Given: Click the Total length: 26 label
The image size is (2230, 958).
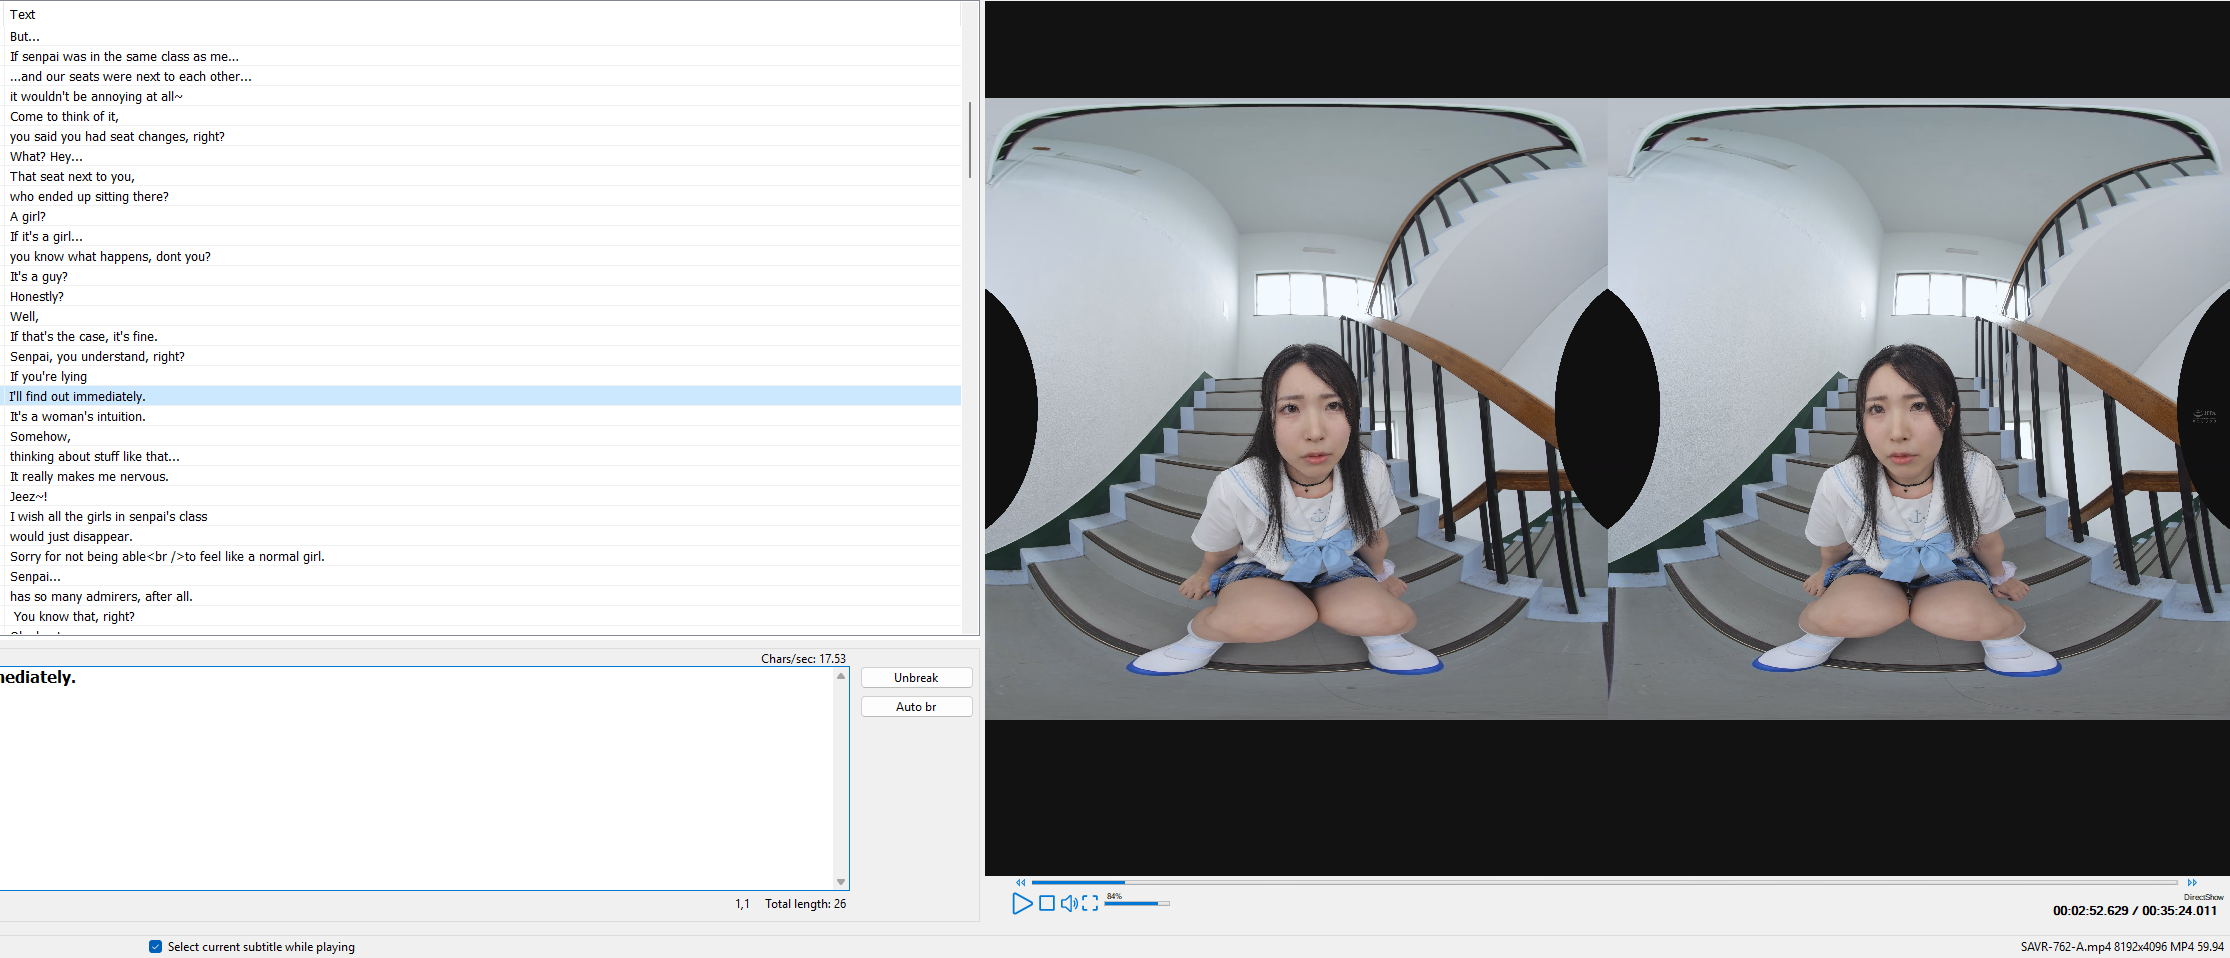Looking at the screenshot, I should pos(805,904).
